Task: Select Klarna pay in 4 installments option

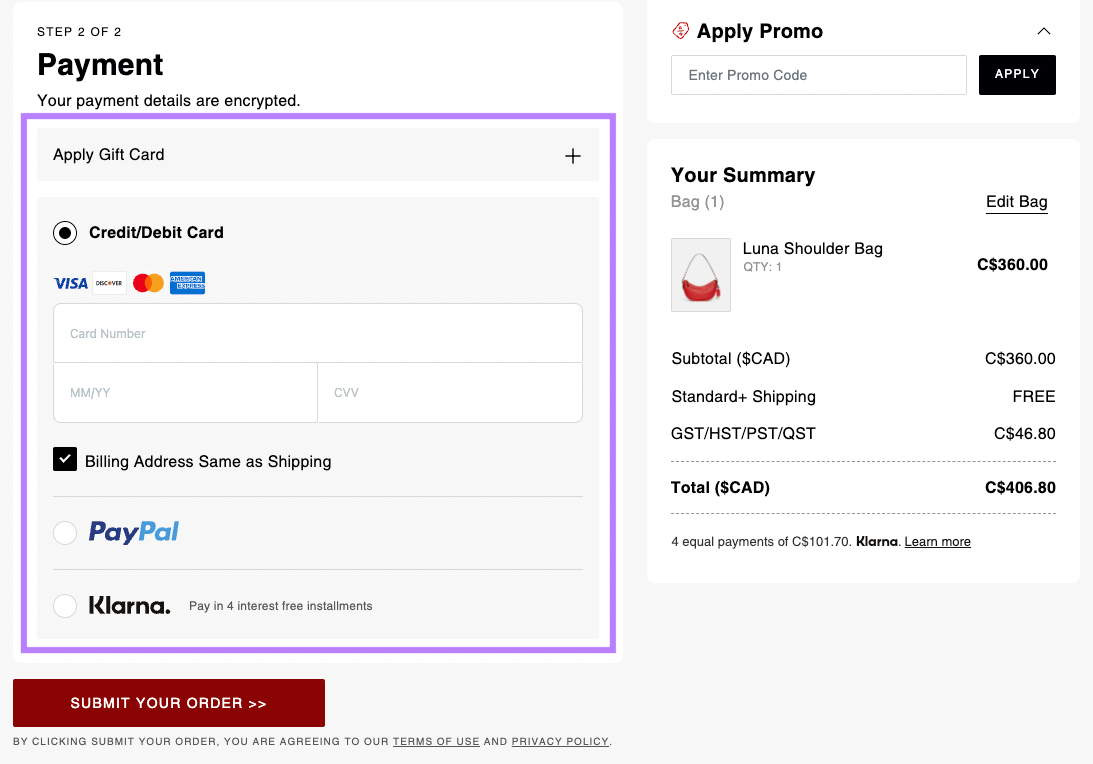Action: coord(65,605)
